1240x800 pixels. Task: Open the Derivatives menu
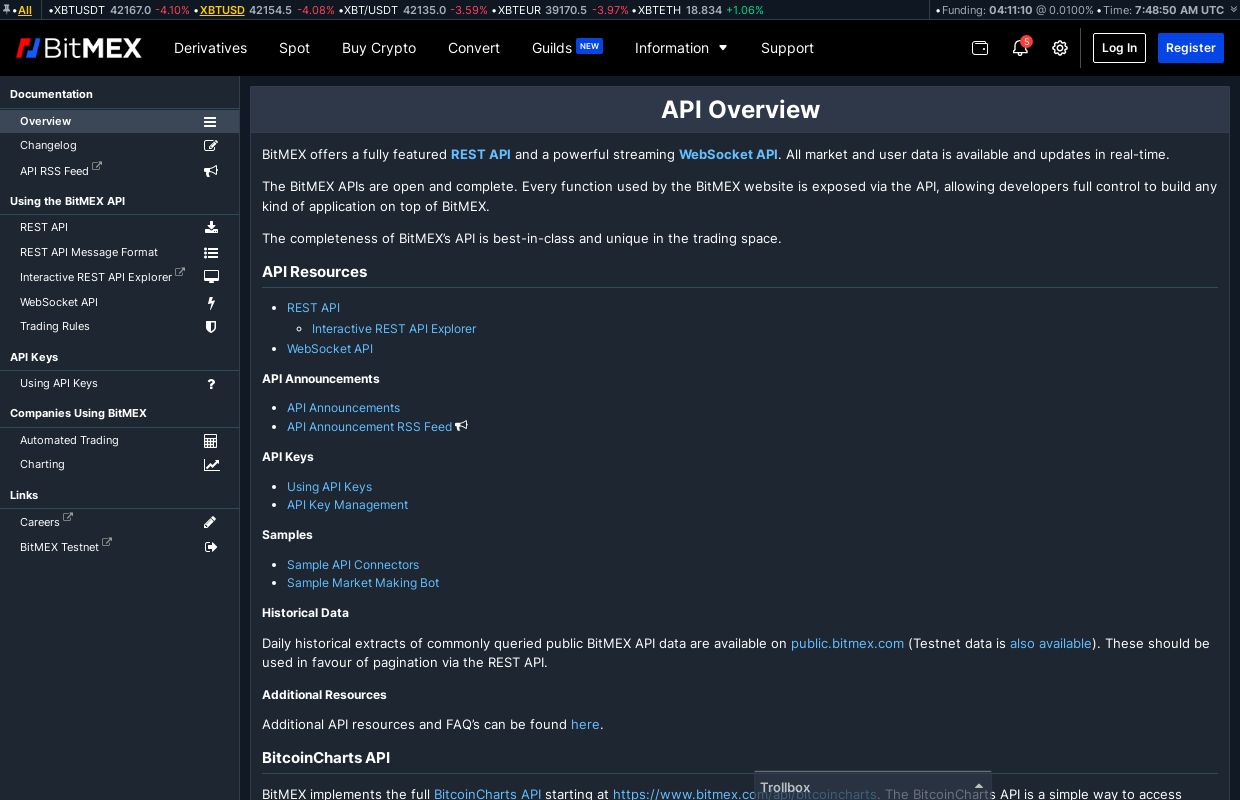pos(210,48)
